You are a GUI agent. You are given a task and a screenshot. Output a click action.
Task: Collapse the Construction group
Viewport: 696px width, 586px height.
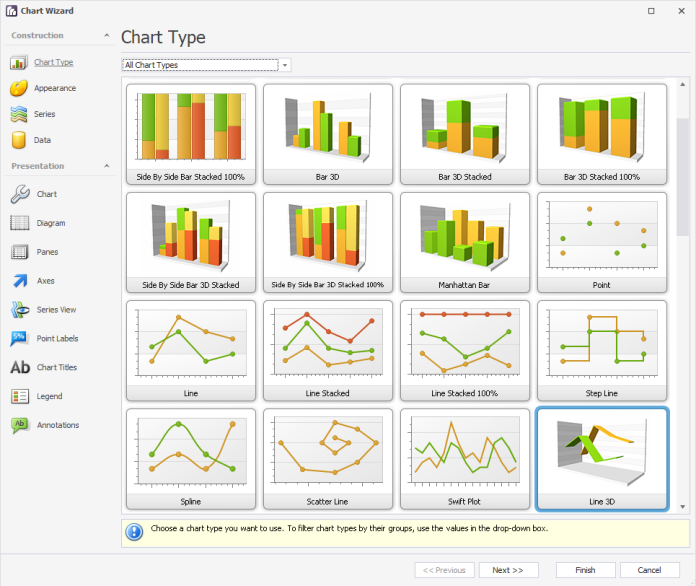(107, 36)
